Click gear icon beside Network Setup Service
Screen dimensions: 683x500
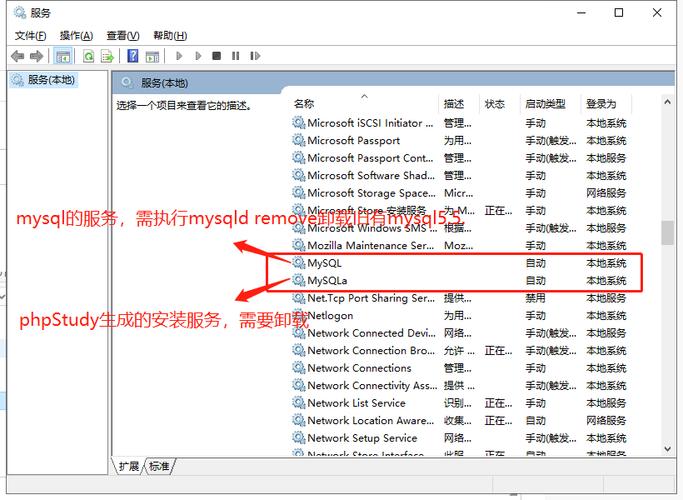click(x=298, y=438)
